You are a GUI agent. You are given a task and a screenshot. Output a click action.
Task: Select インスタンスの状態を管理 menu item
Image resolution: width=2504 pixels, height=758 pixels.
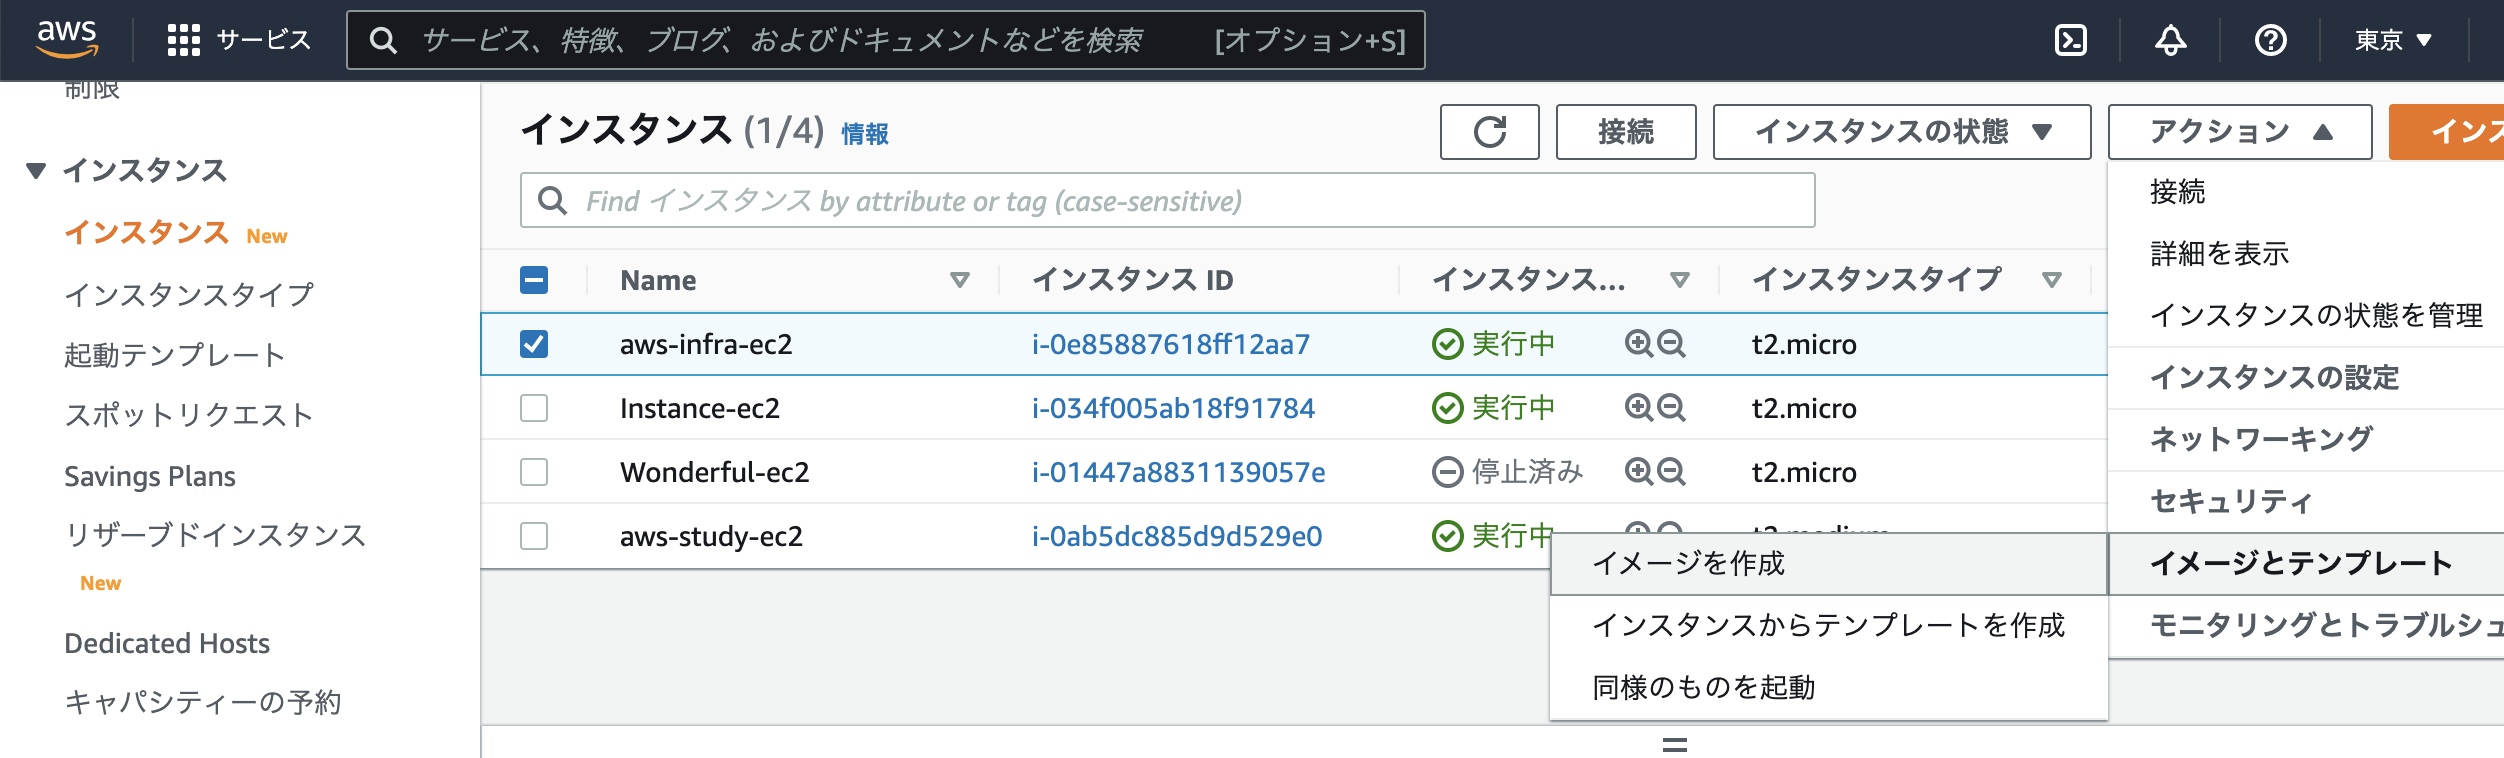[2305, 316]
